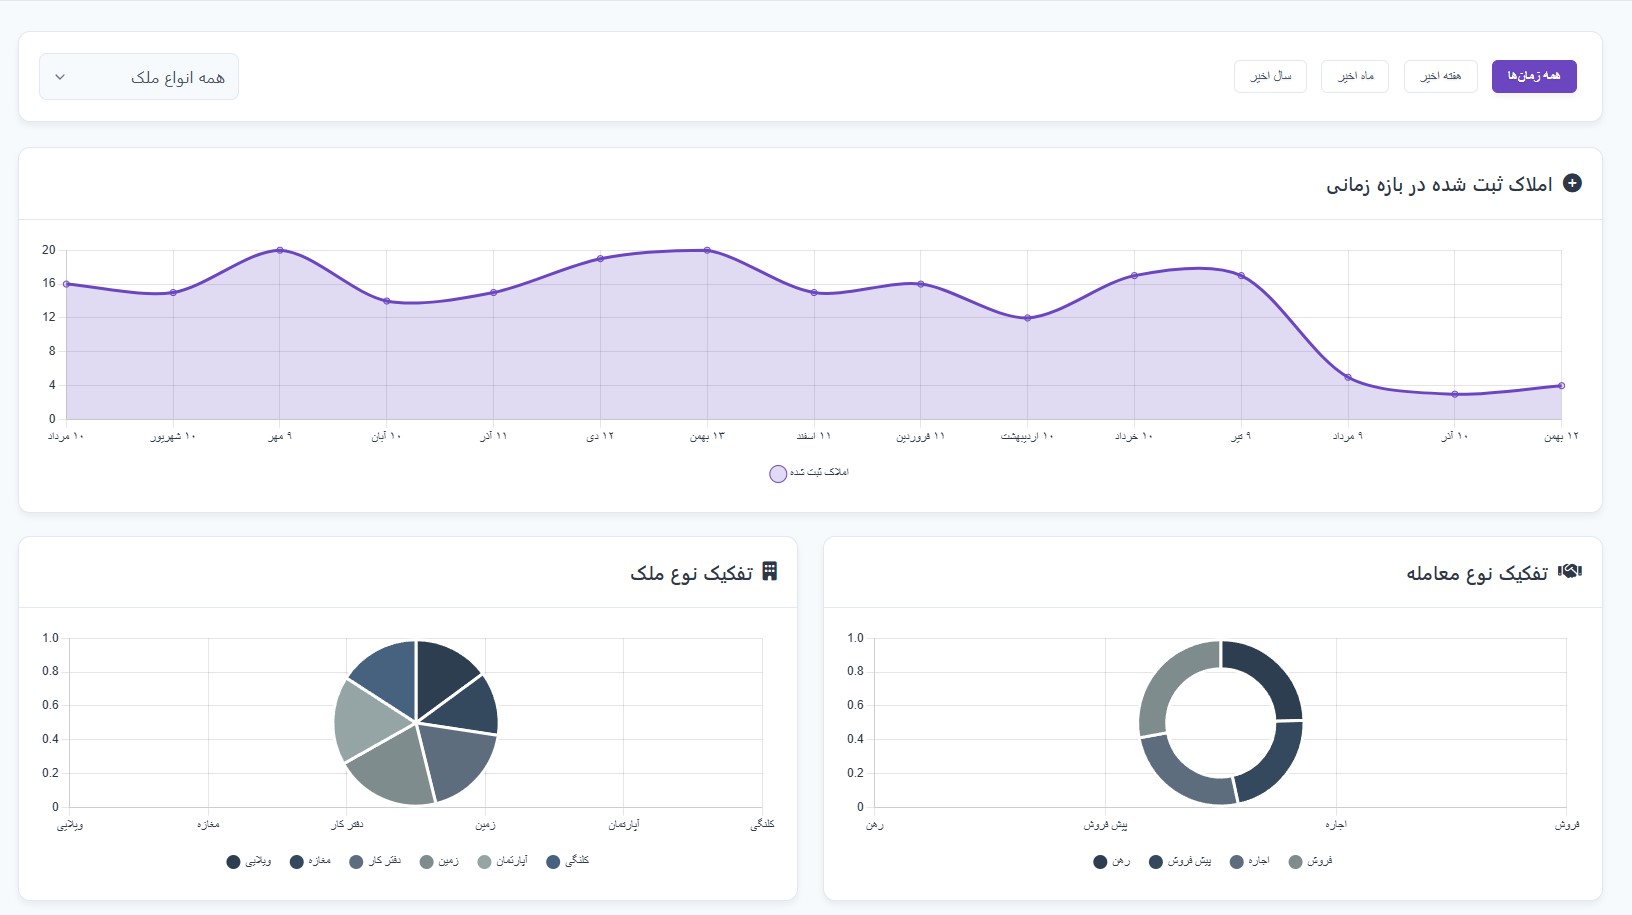
Task: Click the ۱۳ بهمن data point on the line
Action: coord(707,250)
